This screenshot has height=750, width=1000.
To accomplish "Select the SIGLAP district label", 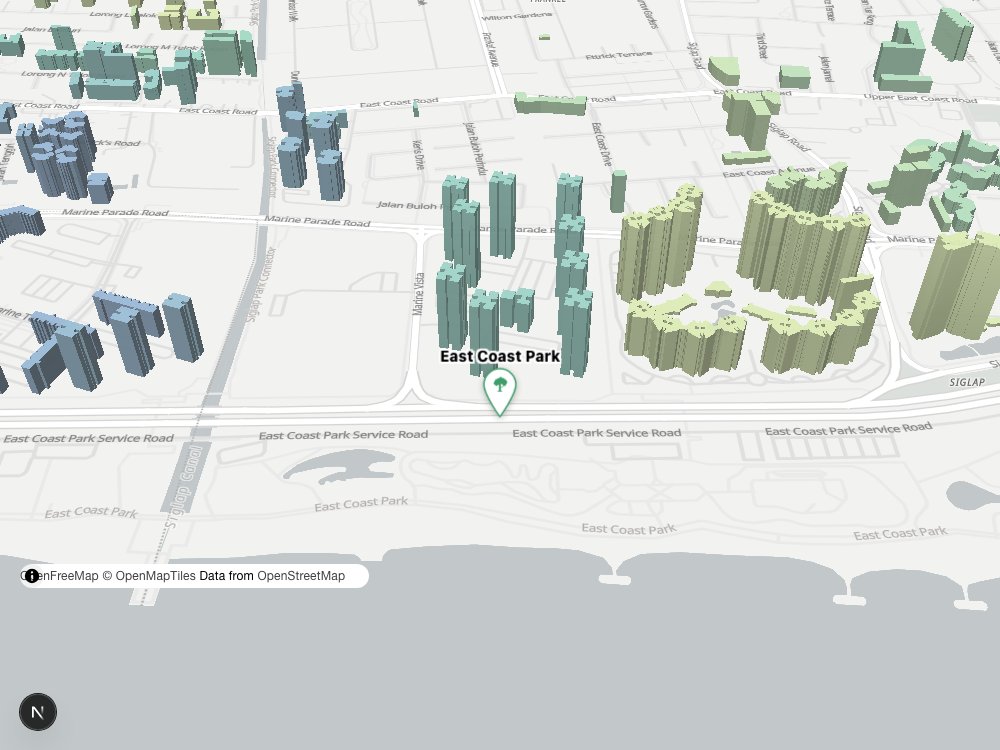I will click(967, 383).
